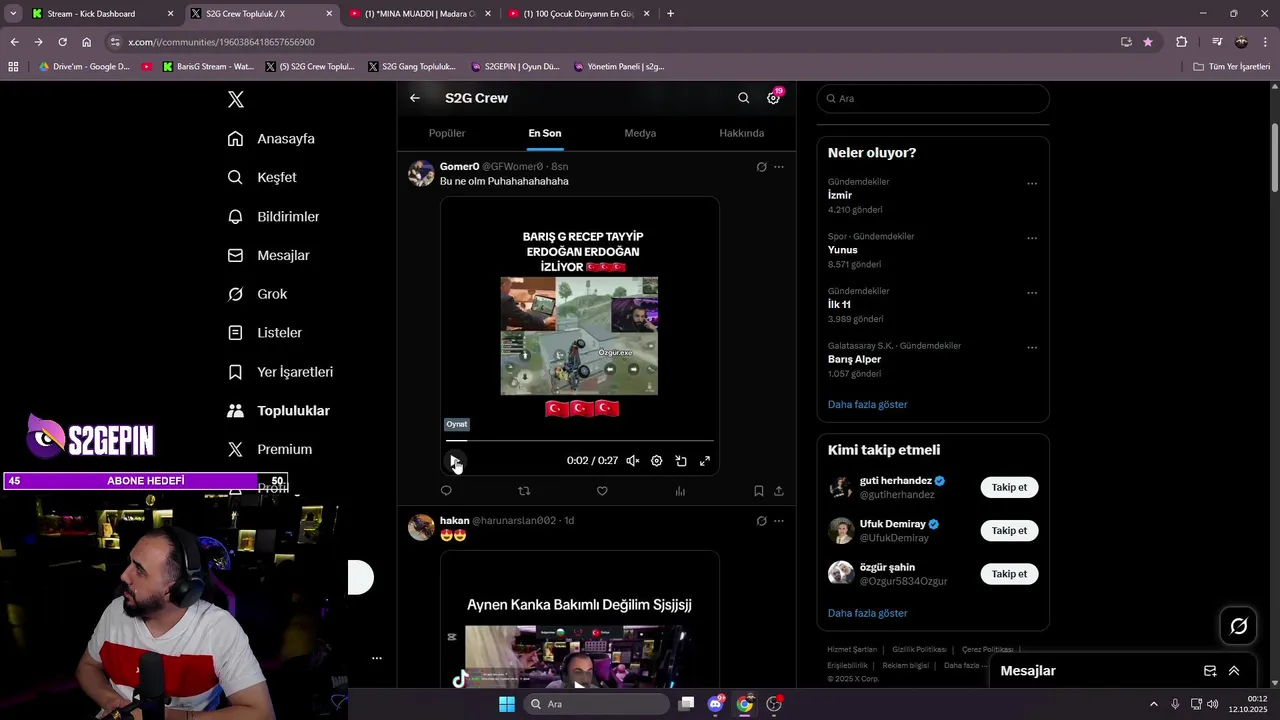The image size is (1280, 720).
Task: Open options for İzmir trend
Action: pyautogui.click(x=1032, y=184)
